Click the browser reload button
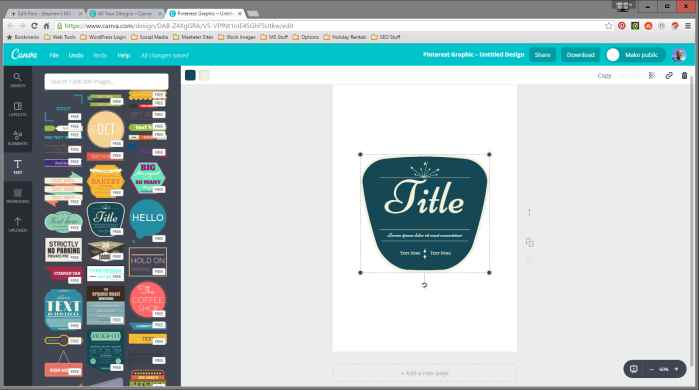Screen dimensions: 699x390 coord(34,26)
